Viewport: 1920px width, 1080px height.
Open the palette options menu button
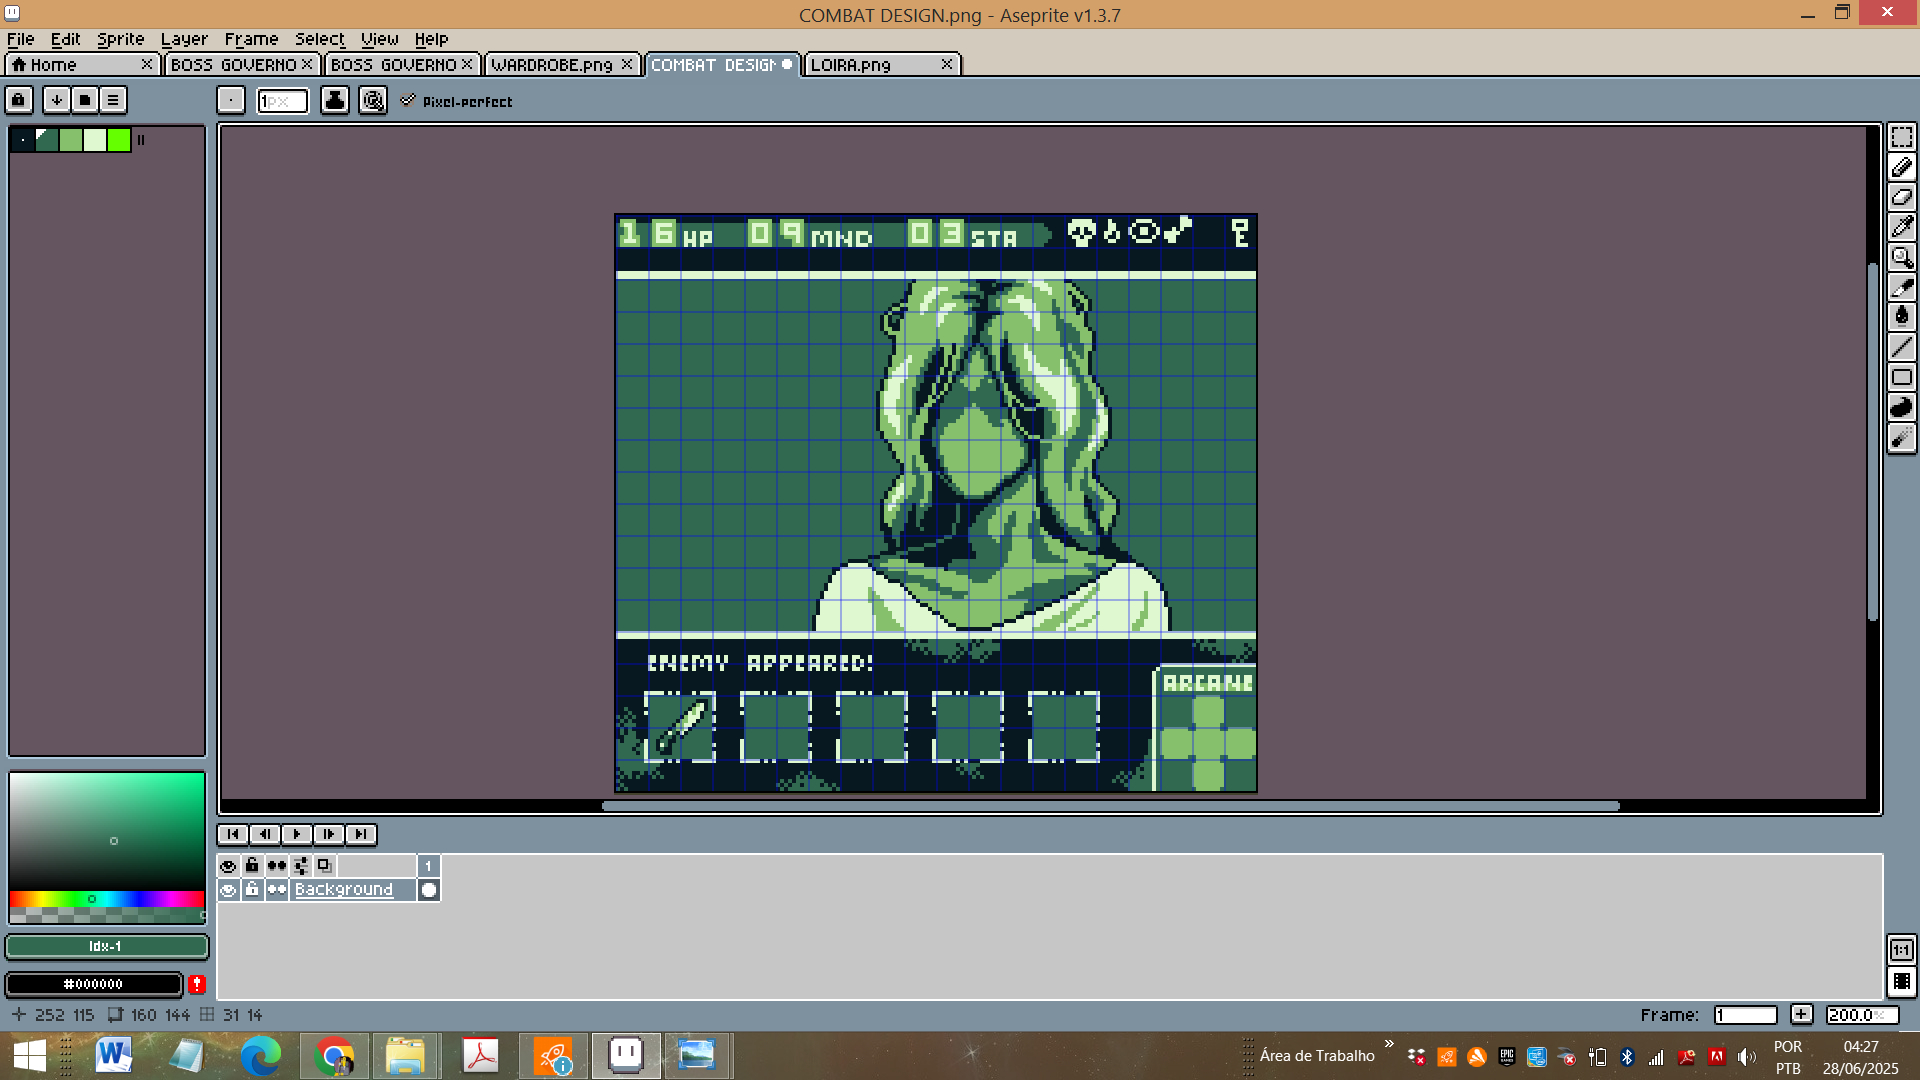(113, 100)
